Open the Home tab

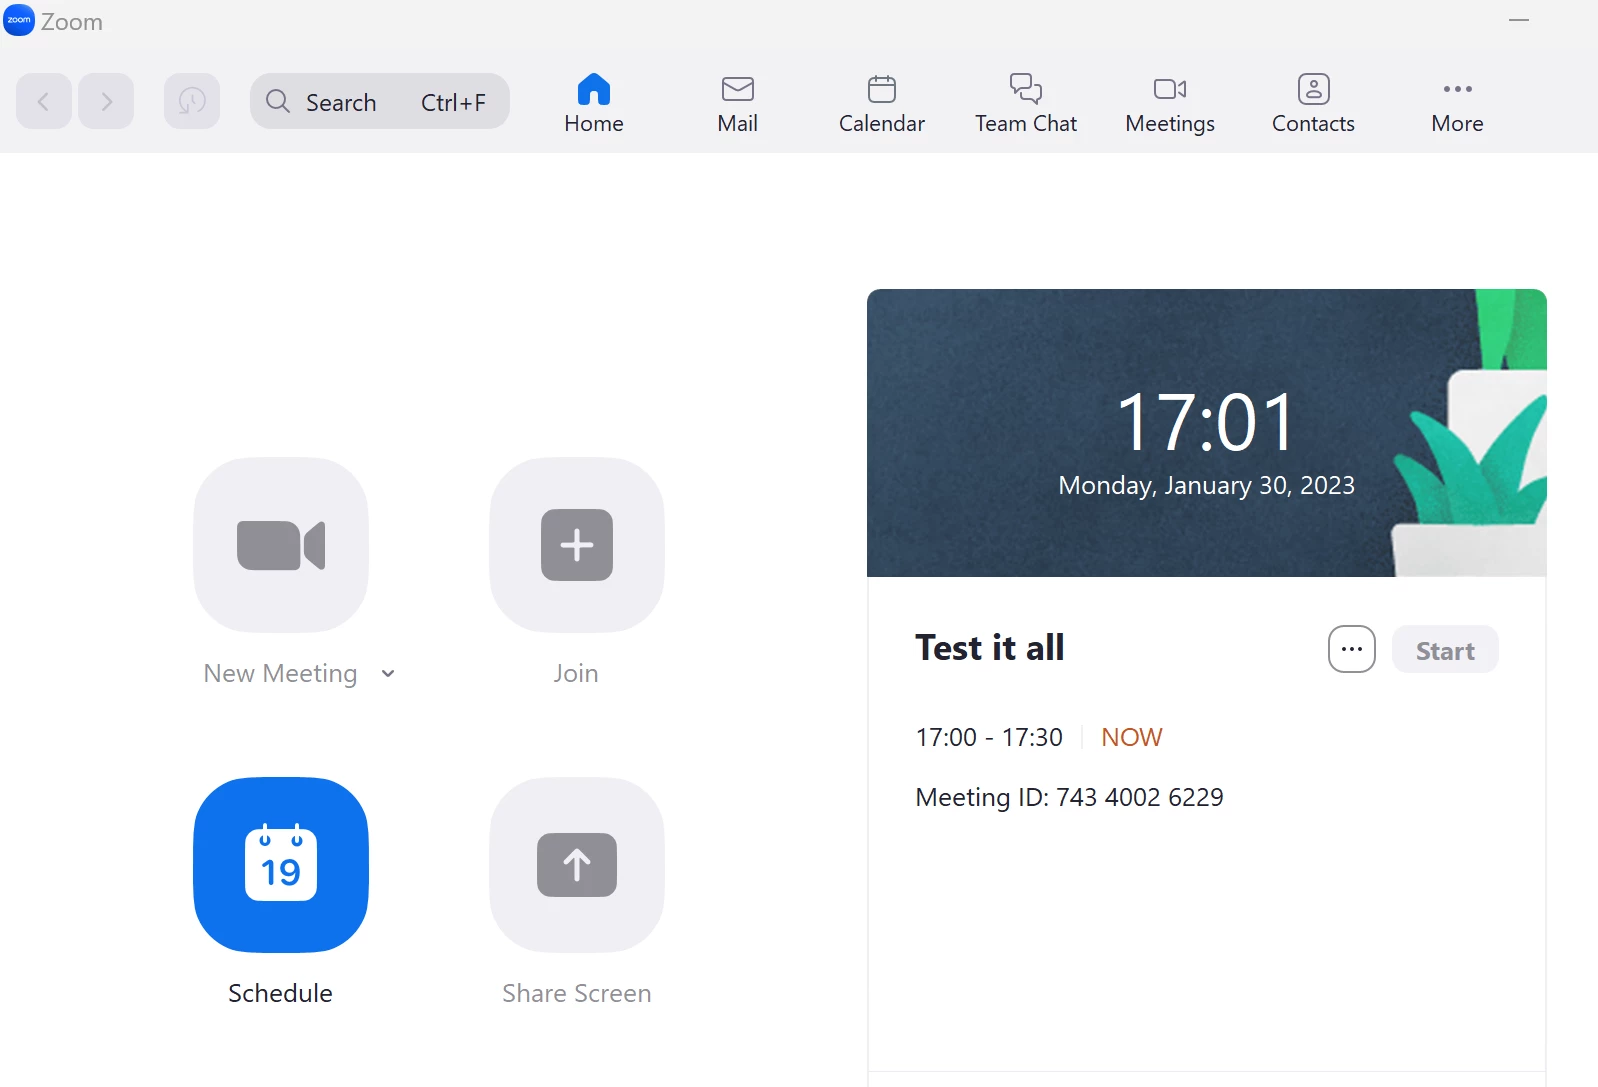(x=594, y=103)
